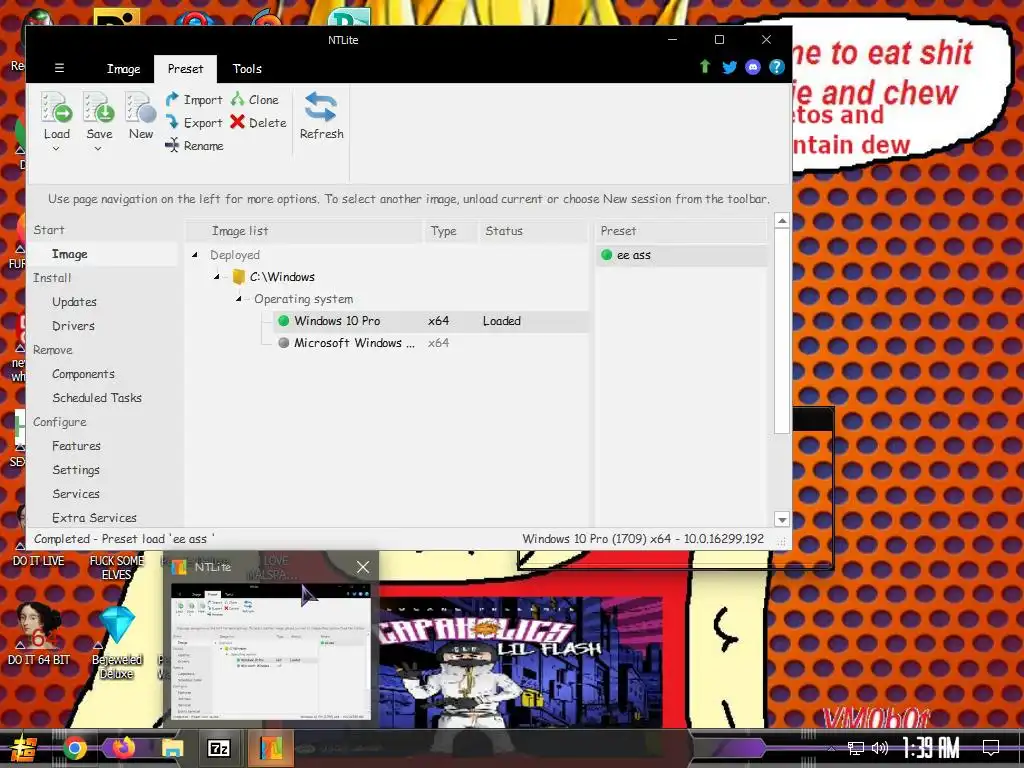Create a New preset
This screenshot has width=1024, height=768.
[140, 116]
